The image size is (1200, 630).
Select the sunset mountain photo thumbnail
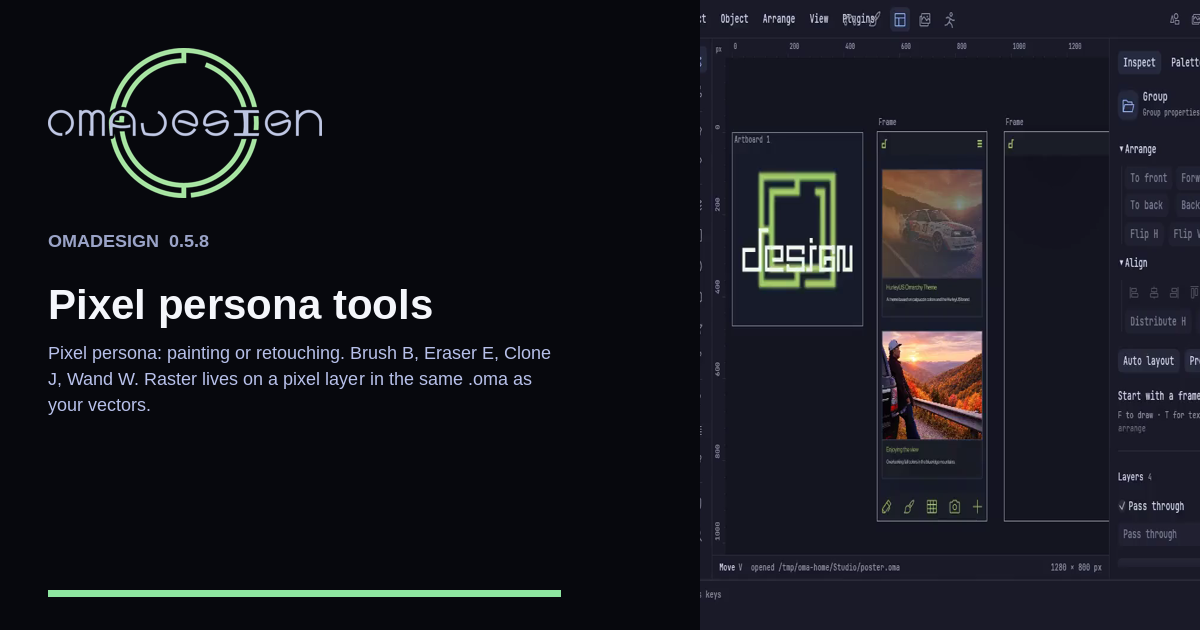[932, 385]
